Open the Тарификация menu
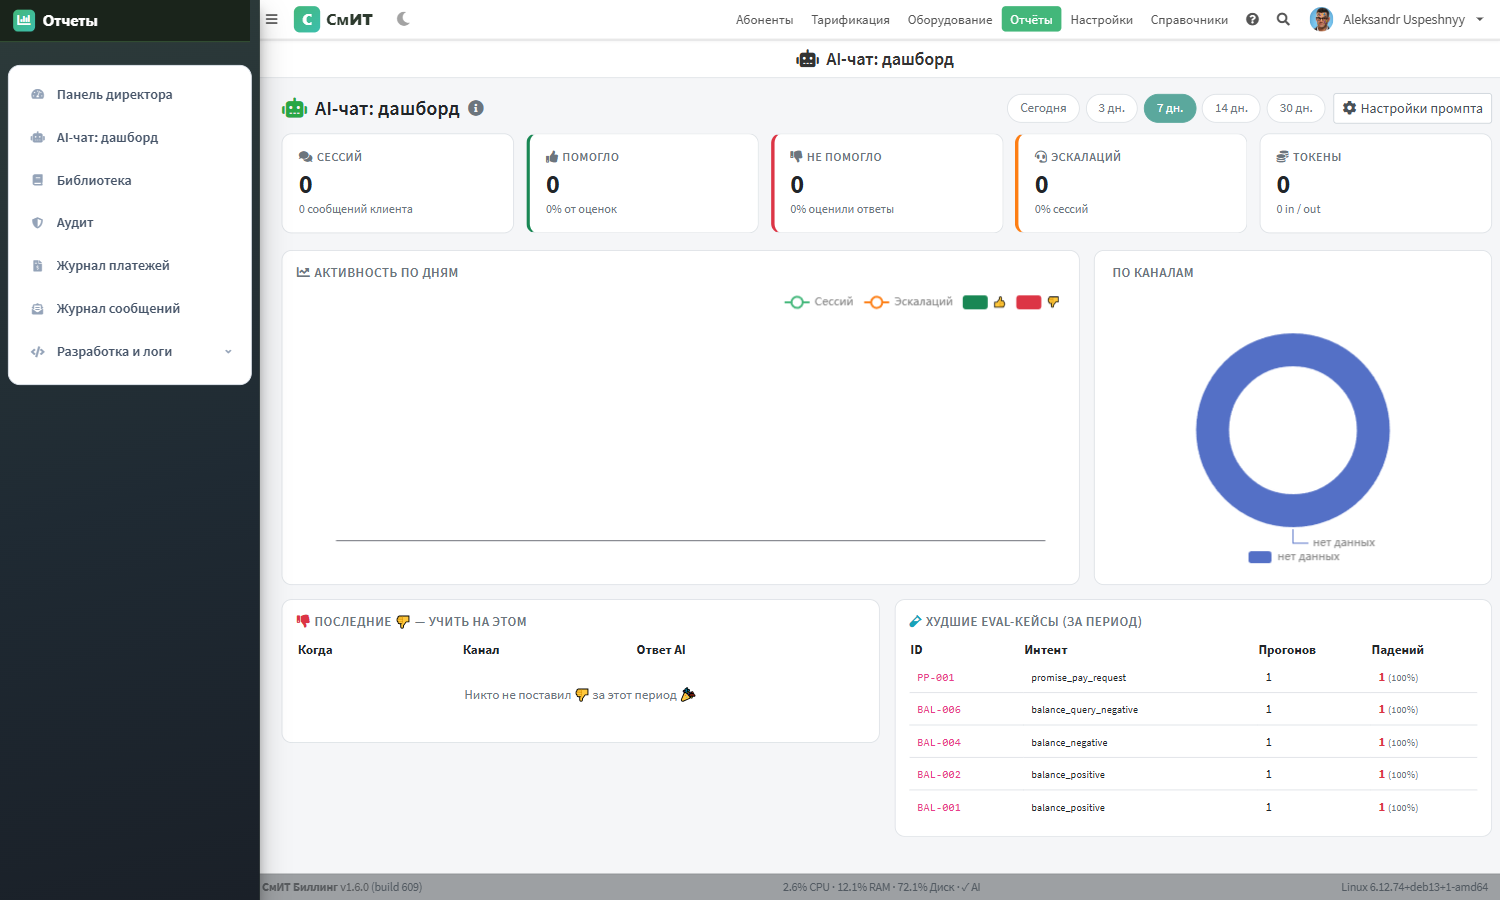 click(850, 19)
